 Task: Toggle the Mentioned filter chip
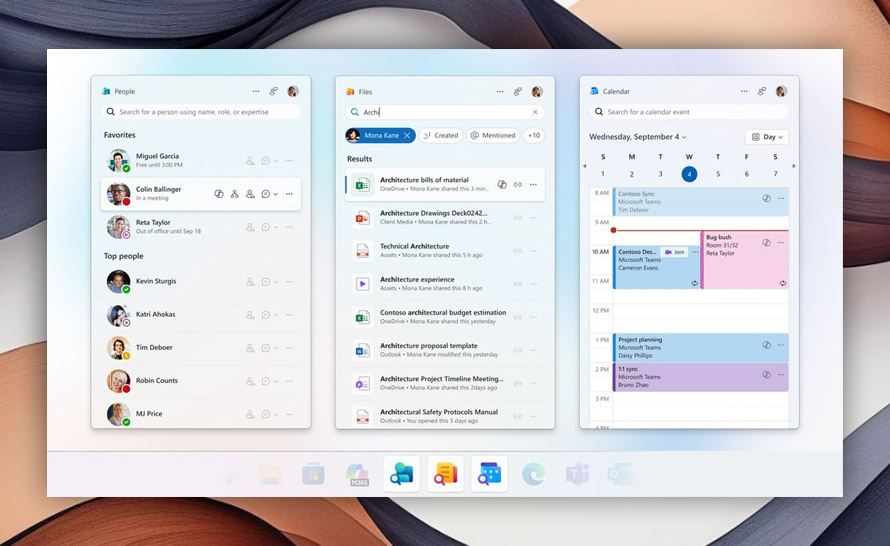click(494, 135)
